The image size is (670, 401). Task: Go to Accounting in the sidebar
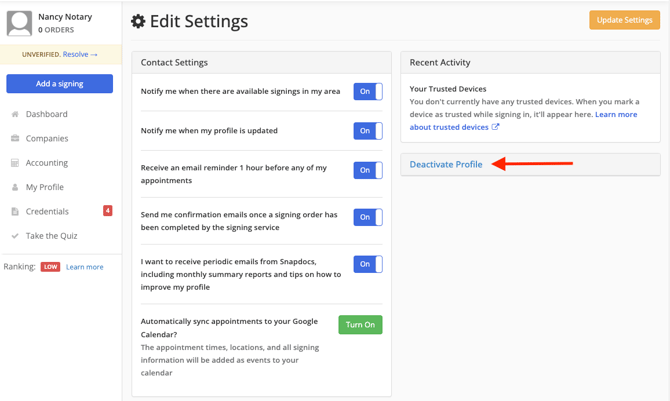click(x=47, y=163)
